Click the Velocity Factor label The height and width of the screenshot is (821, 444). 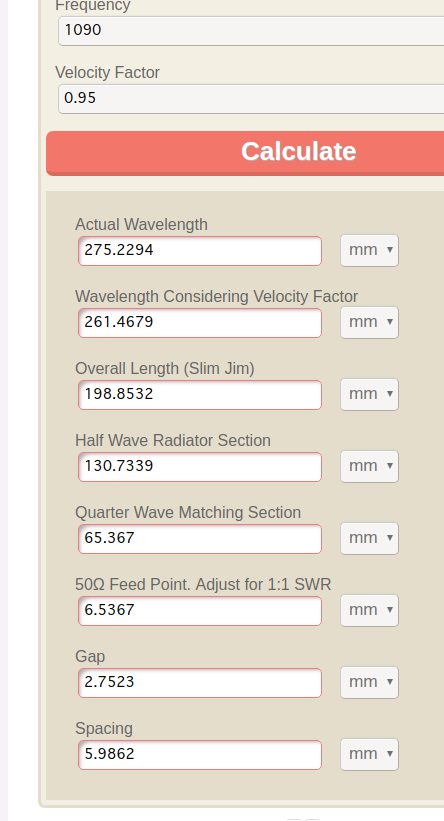(107, 72)
